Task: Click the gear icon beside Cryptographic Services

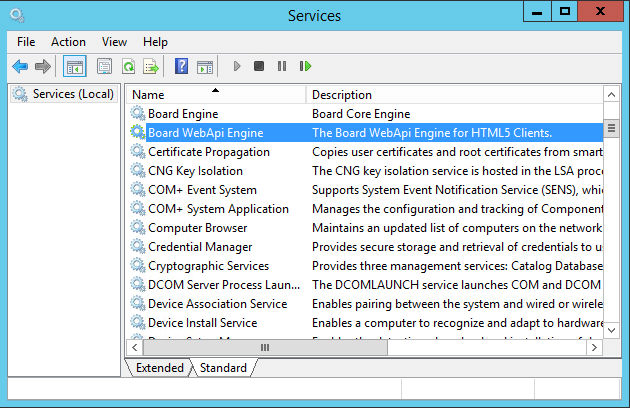Action: [138, 265]
